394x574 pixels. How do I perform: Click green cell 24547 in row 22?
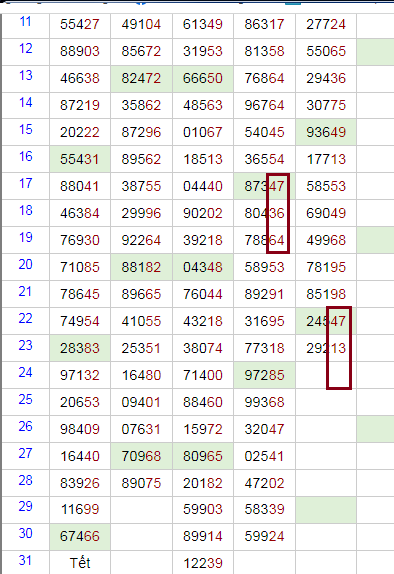pos(326,321)
